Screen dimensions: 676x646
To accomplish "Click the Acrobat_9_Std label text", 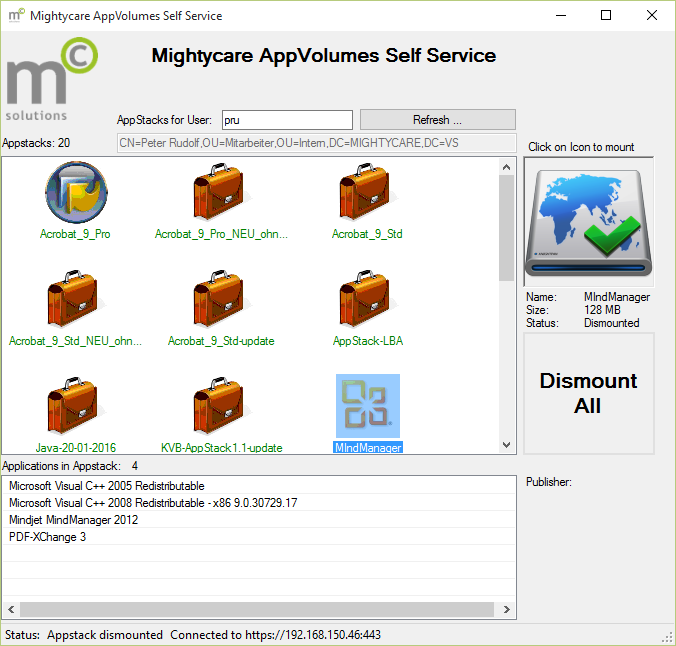I will 367,234.
